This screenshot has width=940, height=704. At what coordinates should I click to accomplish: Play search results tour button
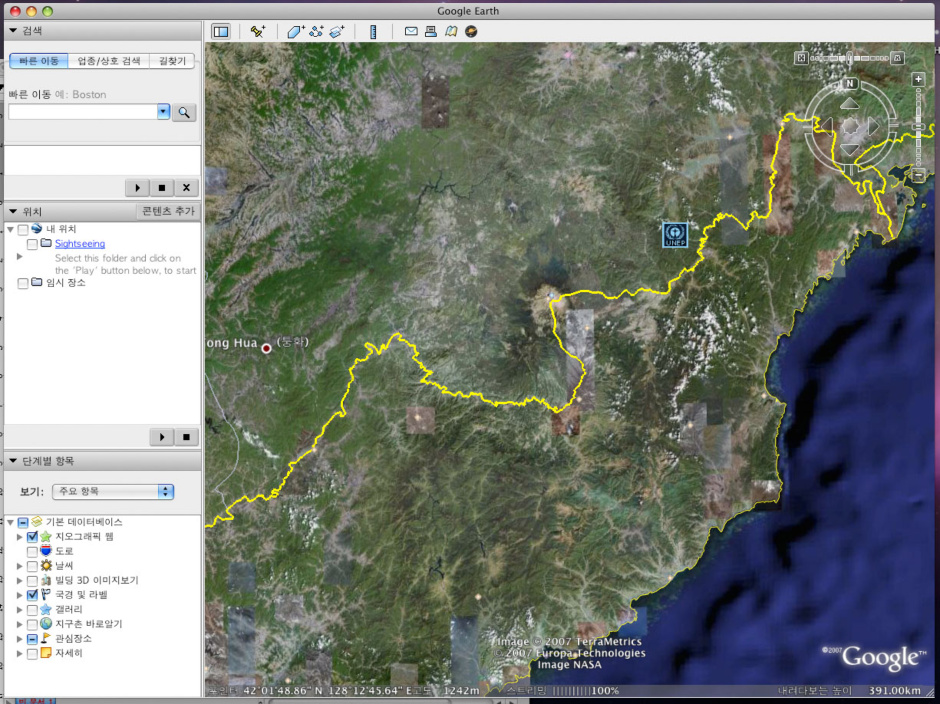(137, 188)
